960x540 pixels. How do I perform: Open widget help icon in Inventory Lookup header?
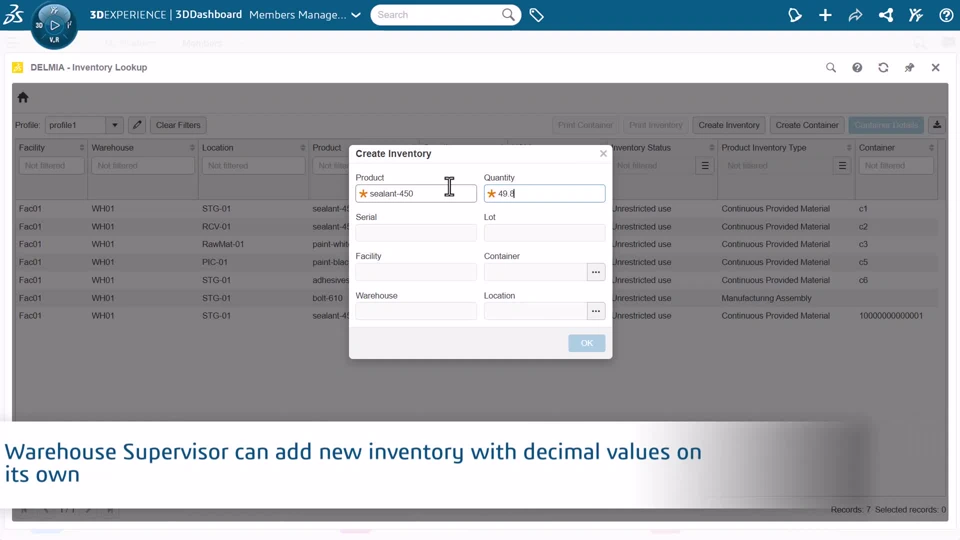click(x=857, y=67)
